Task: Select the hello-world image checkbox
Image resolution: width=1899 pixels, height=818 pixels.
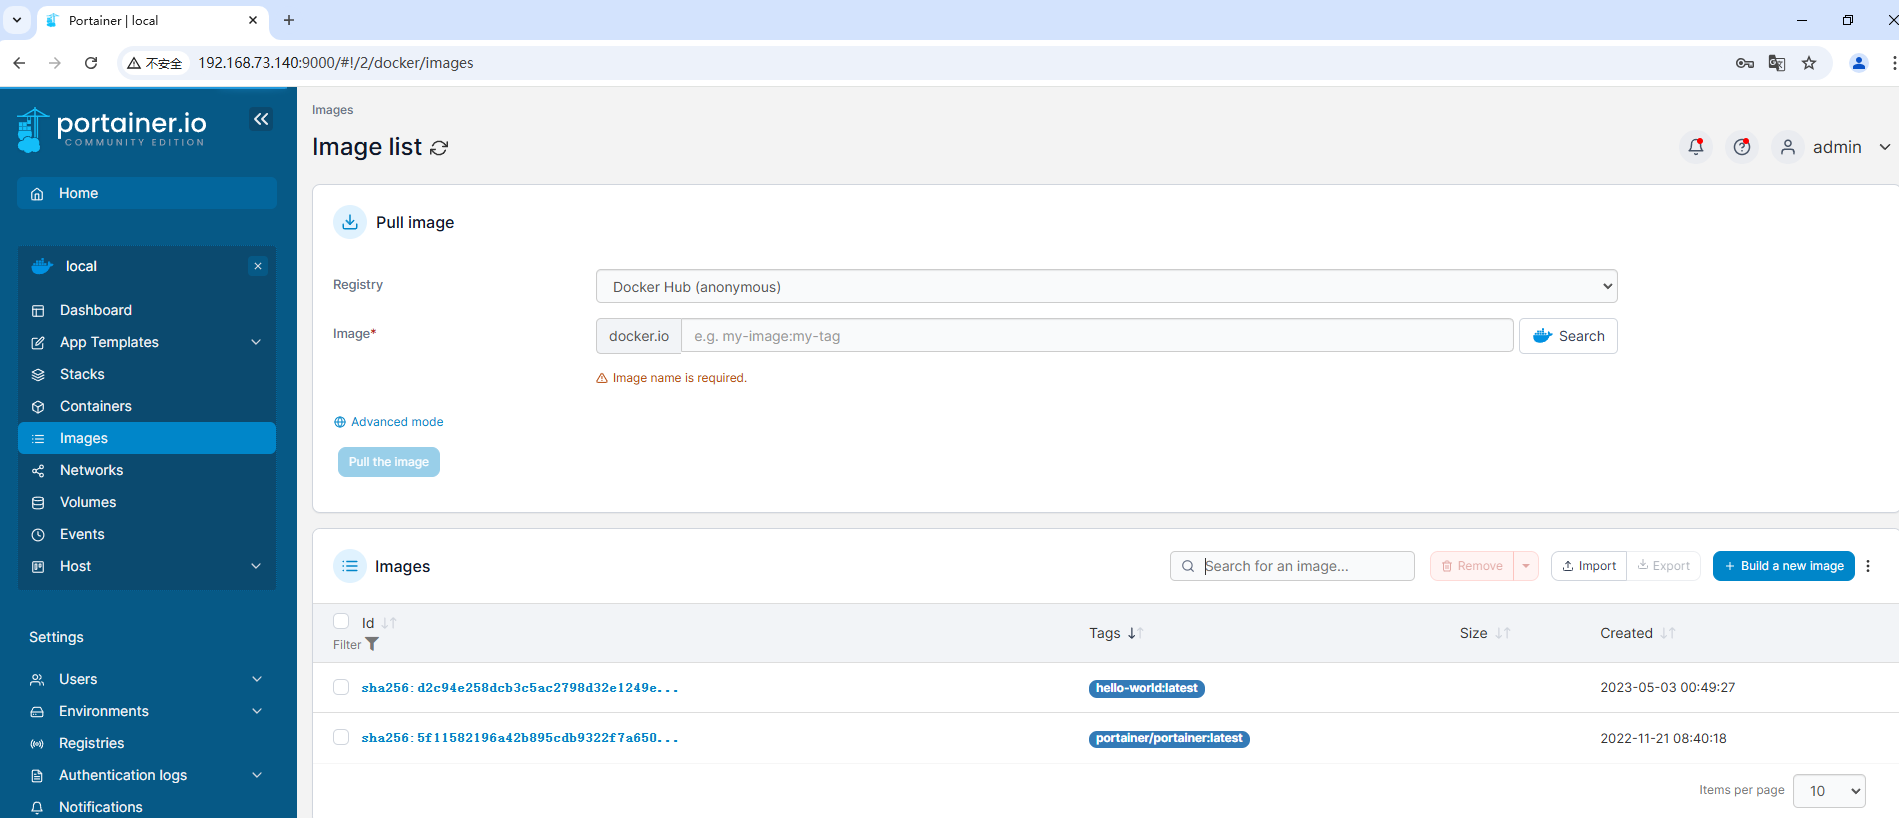Action: pos(341,687)
